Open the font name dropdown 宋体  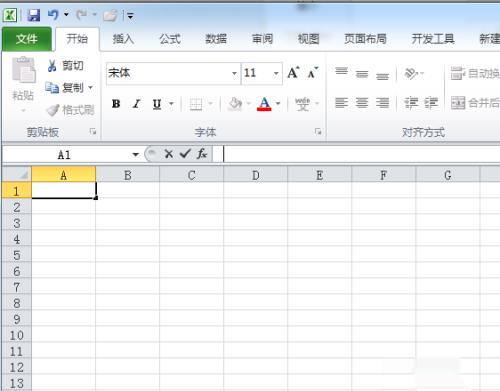click(234, 73)
